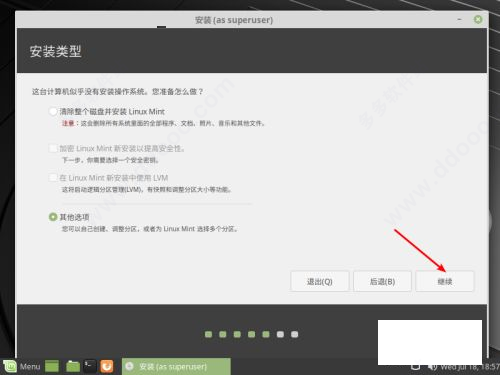This screenshot has height=375, width=500.
Task: Tick the encrypt Linux Mint installation checkbox
Action: click(x=53, y=148)
